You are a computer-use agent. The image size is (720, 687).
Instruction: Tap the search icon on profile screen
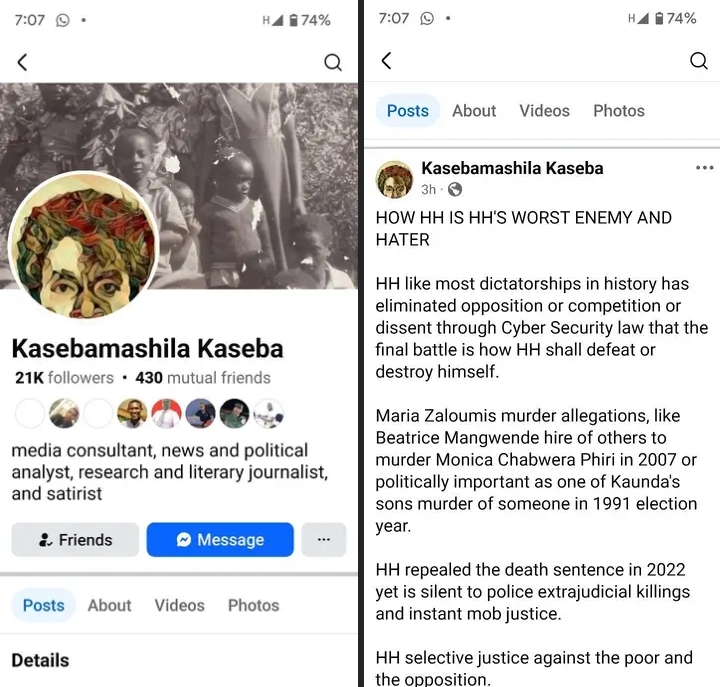click(x=333, y=62)
